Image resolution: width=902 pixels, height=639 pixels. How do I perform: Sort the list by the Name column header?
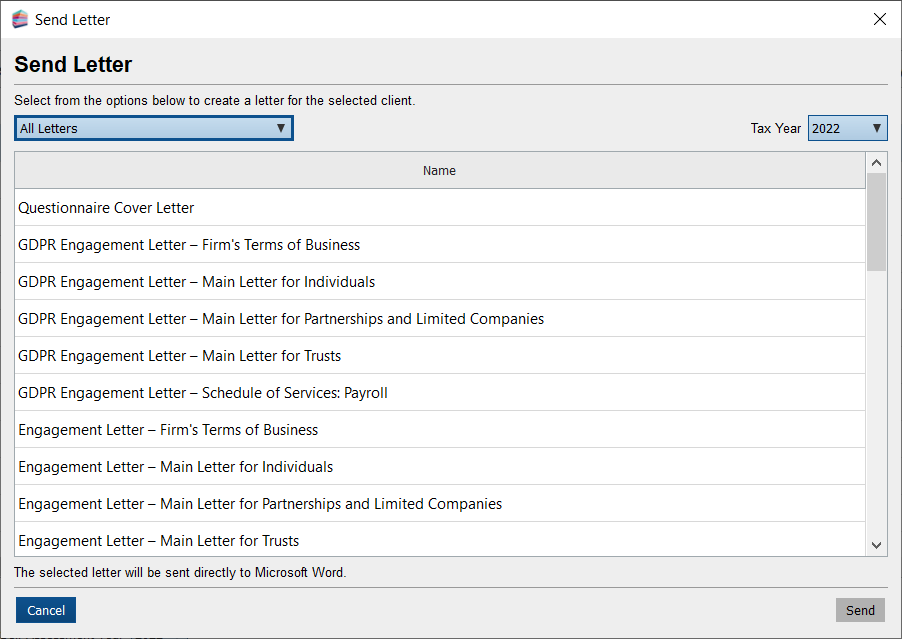(439, 171)
